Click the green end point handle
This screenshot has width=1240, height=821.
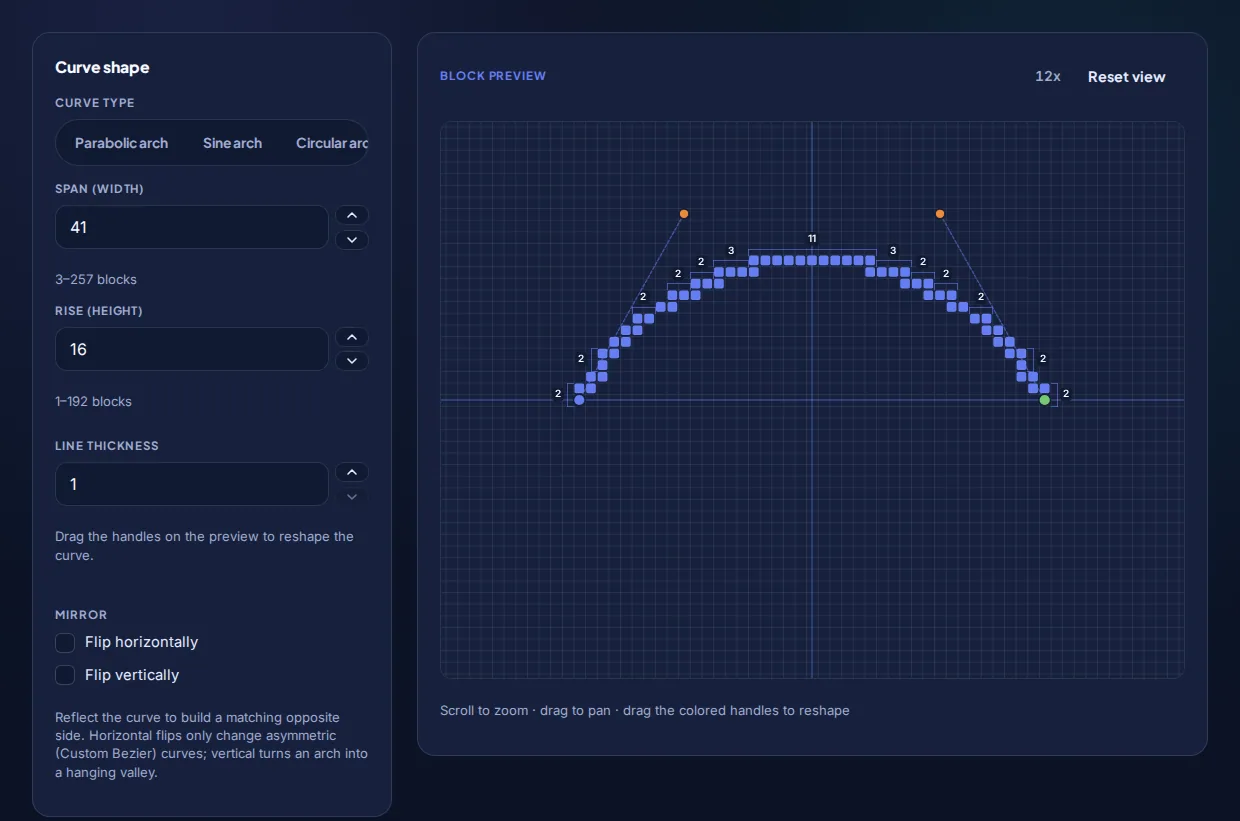pyautogui.click(x=1045, y=400)
